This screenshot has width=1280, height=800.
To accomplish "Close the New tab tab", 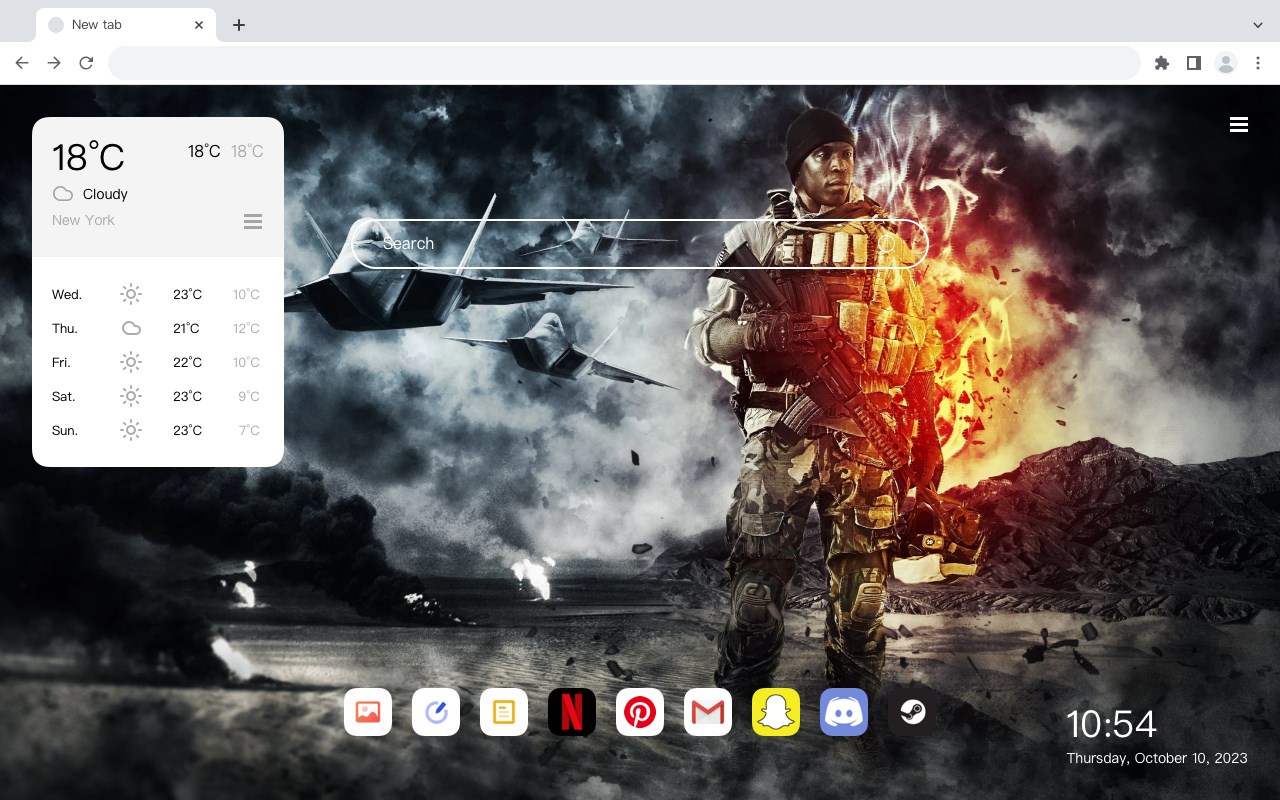I will (200, 25).
